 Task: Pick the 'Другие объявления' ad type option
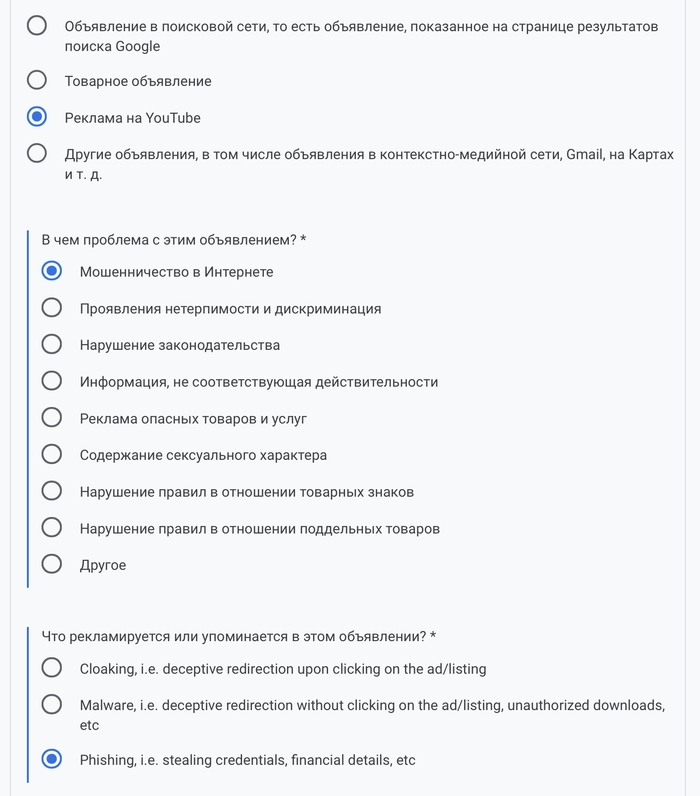[x=37, y=154]
